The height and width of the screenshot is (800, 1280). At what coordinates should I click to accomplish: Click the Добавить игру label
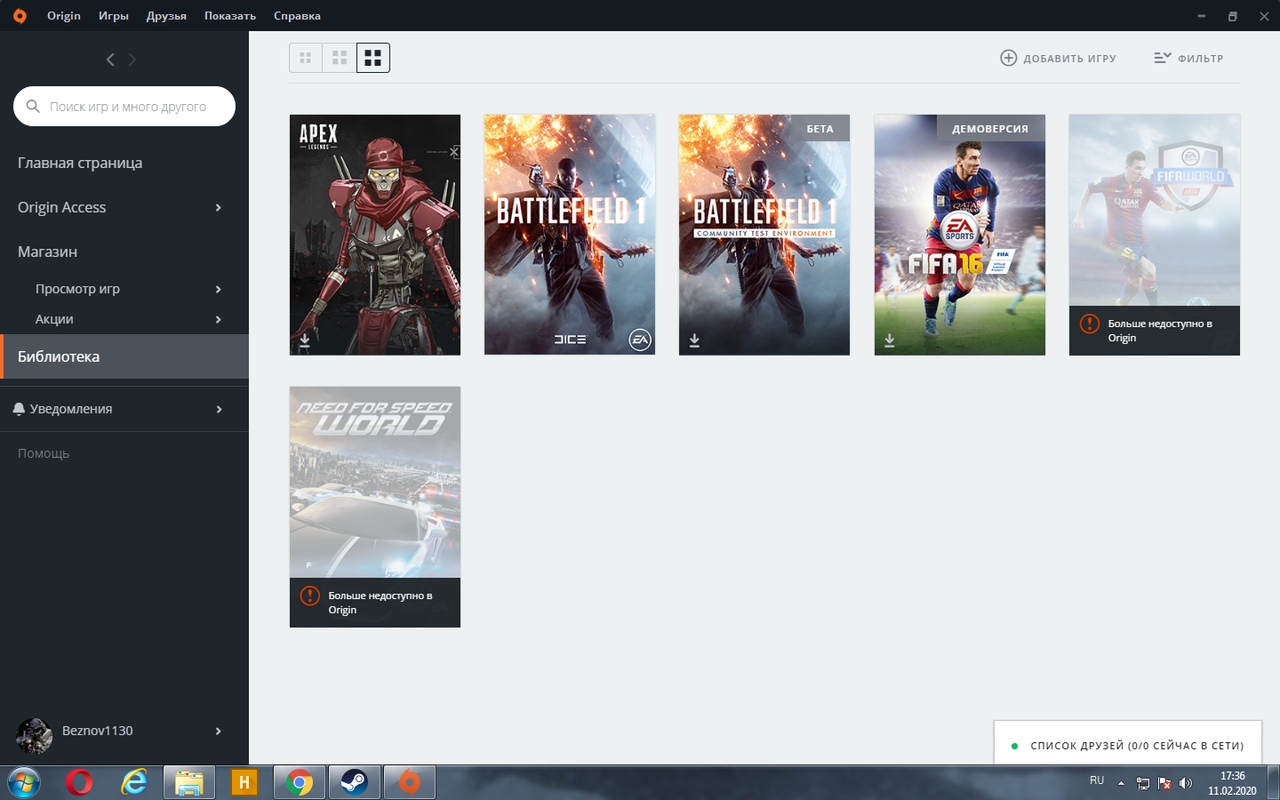tap(1070, 58)
